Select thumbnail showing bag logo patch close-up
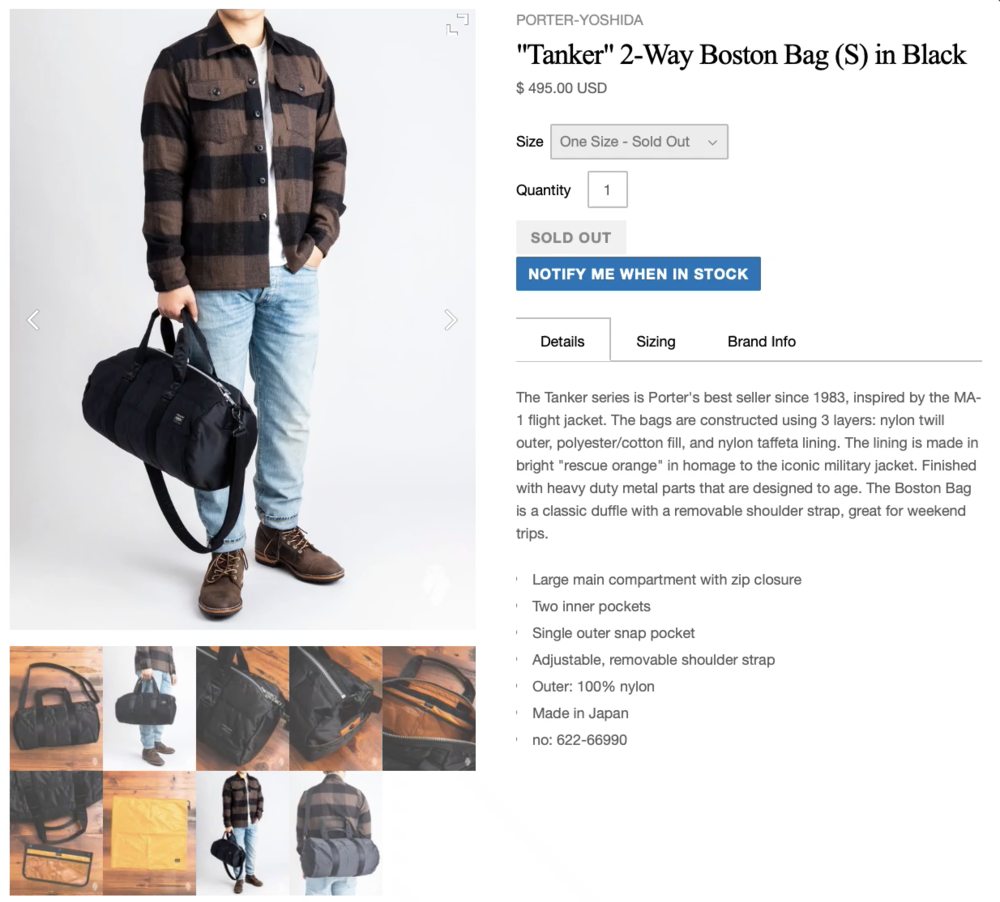This screenshot has height=902, width=1000. tap(242, 708)
